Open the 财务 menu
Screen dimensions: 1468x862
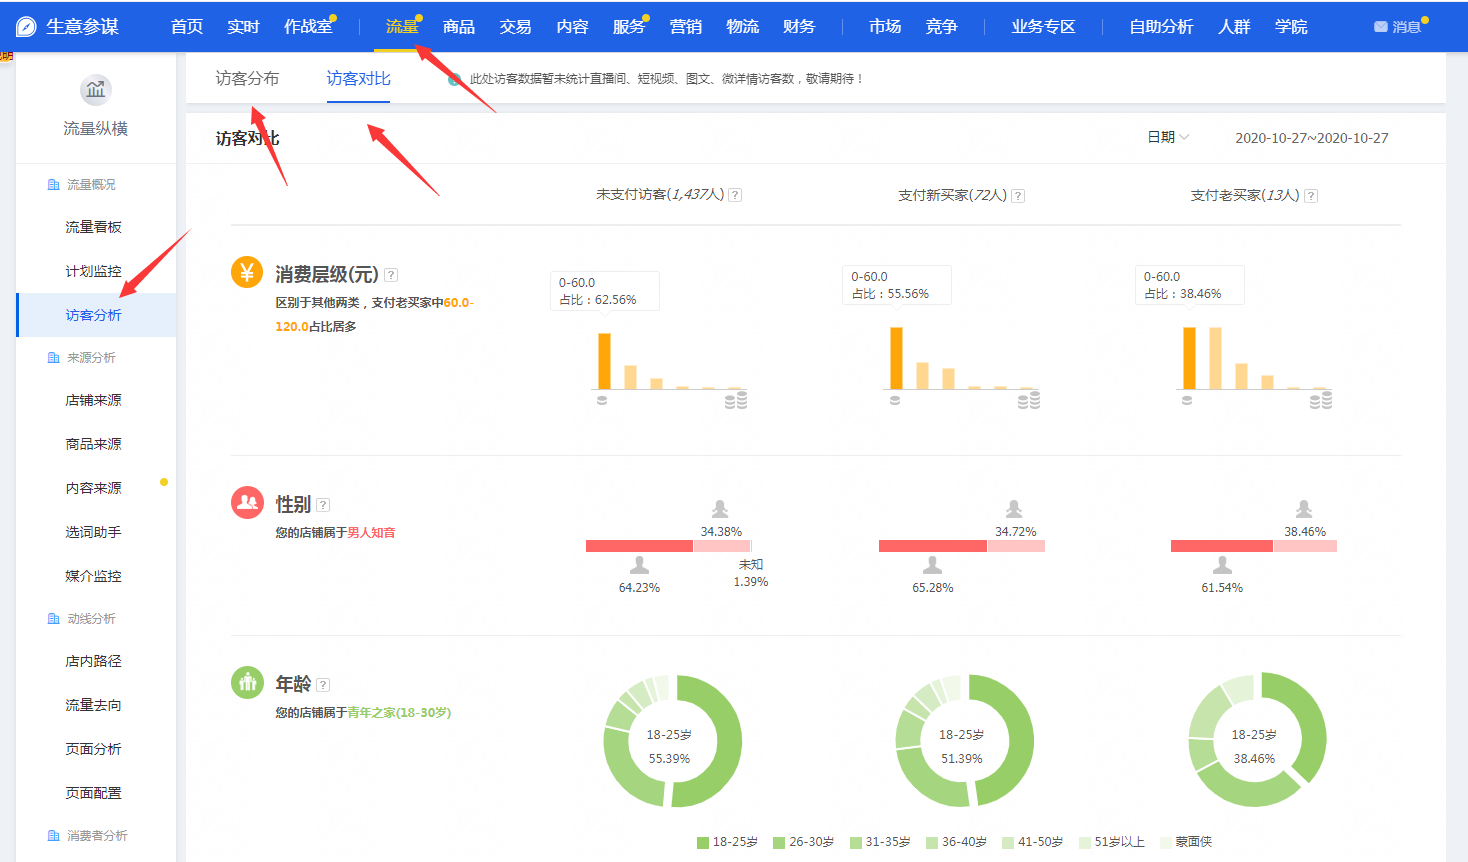[x=799, y=27]
